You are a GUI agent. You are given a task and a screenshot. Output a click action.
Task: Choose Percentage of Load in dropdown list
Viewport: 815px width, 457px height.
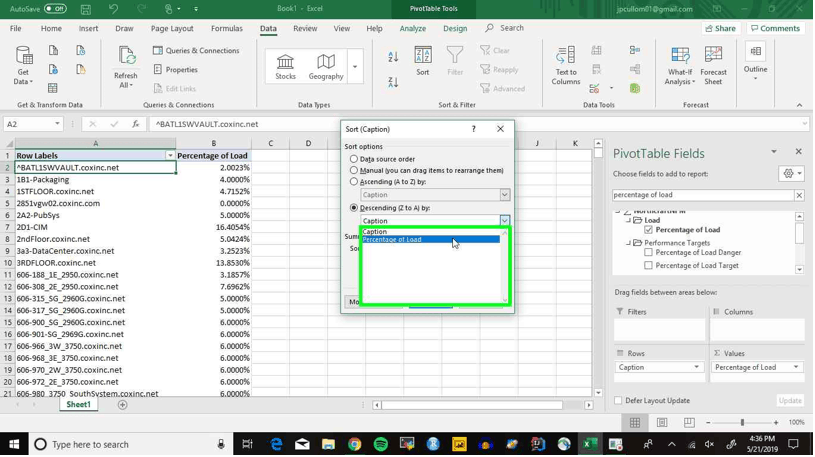(x=431, y=240)
